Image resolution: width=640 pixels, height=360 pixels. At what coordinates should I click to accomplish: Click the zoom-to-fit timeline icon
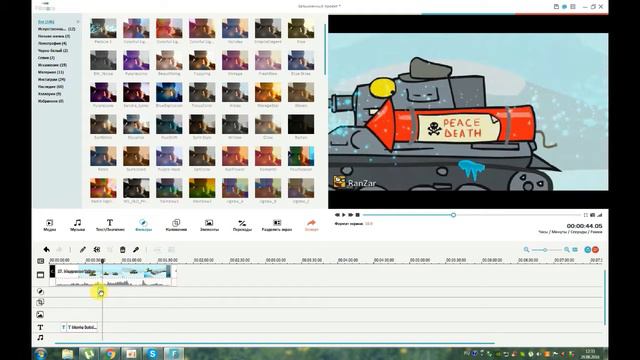click(575, 249)
